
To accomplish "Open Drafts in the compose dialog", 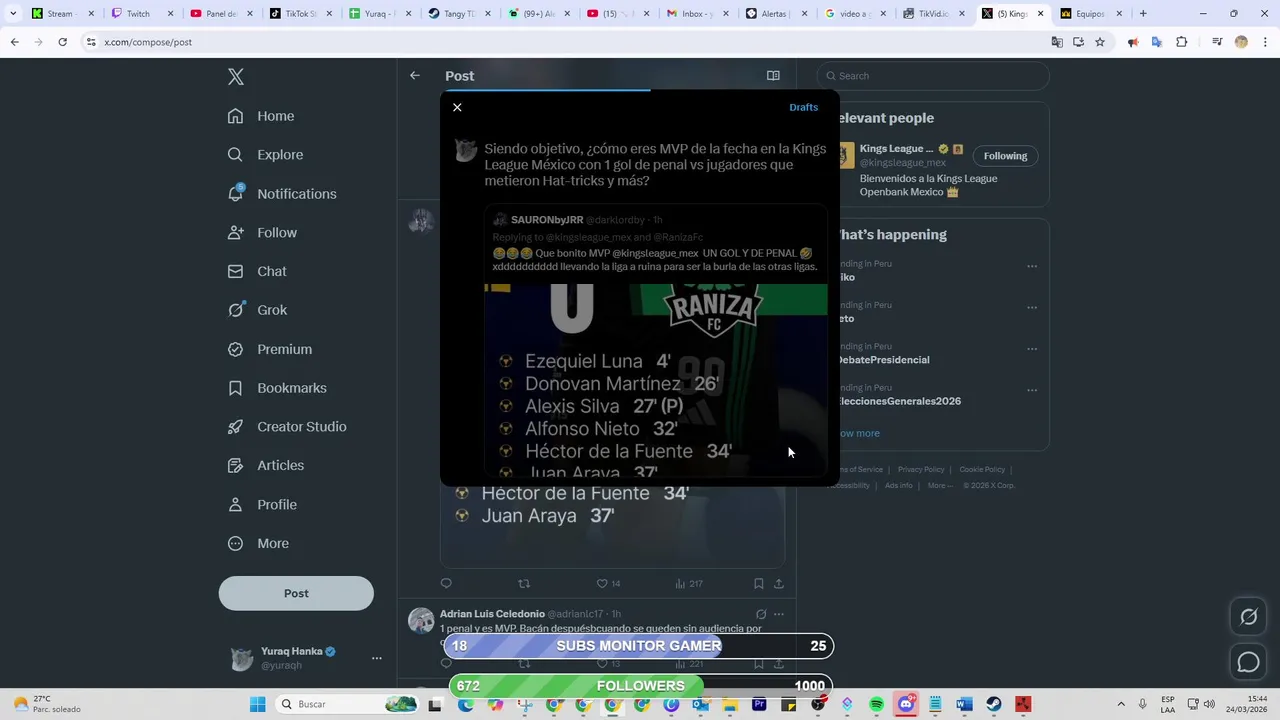I will tap(803, 107).
